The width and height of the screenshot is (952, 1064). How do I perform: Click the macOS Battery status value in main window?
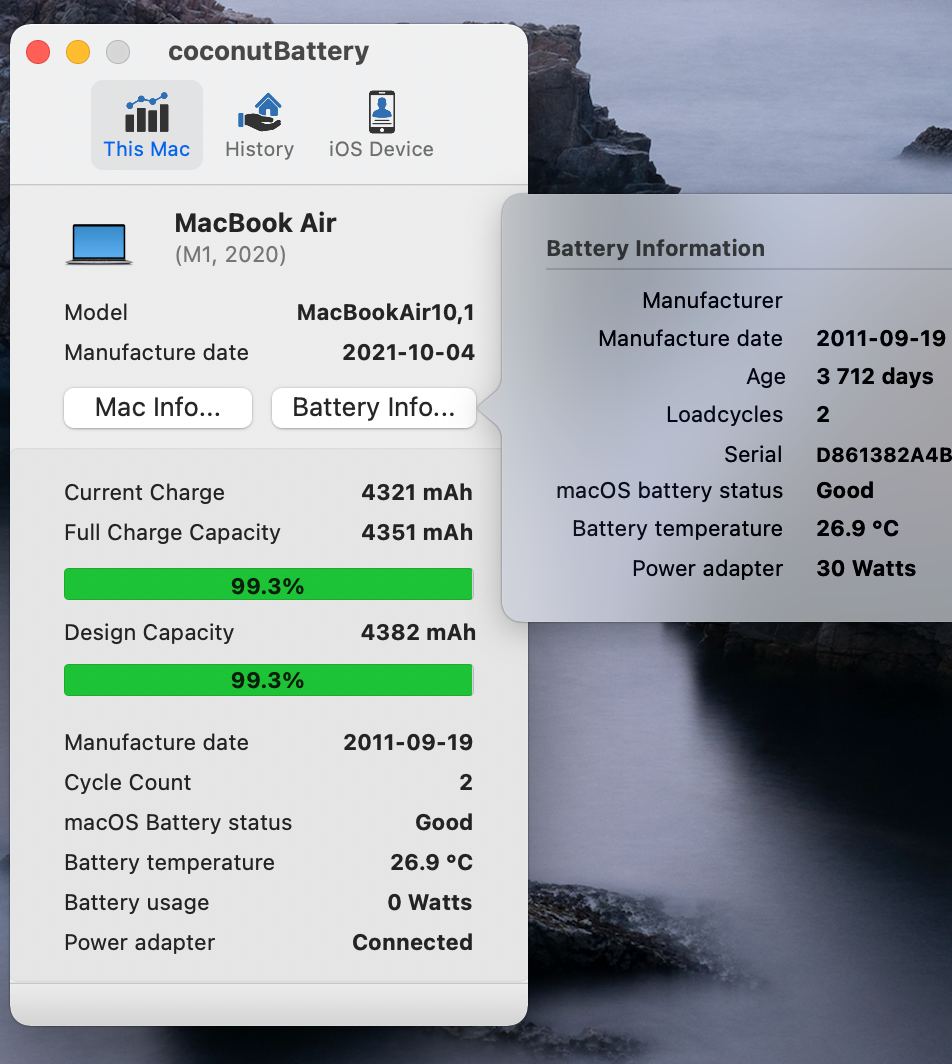(444, 822)
